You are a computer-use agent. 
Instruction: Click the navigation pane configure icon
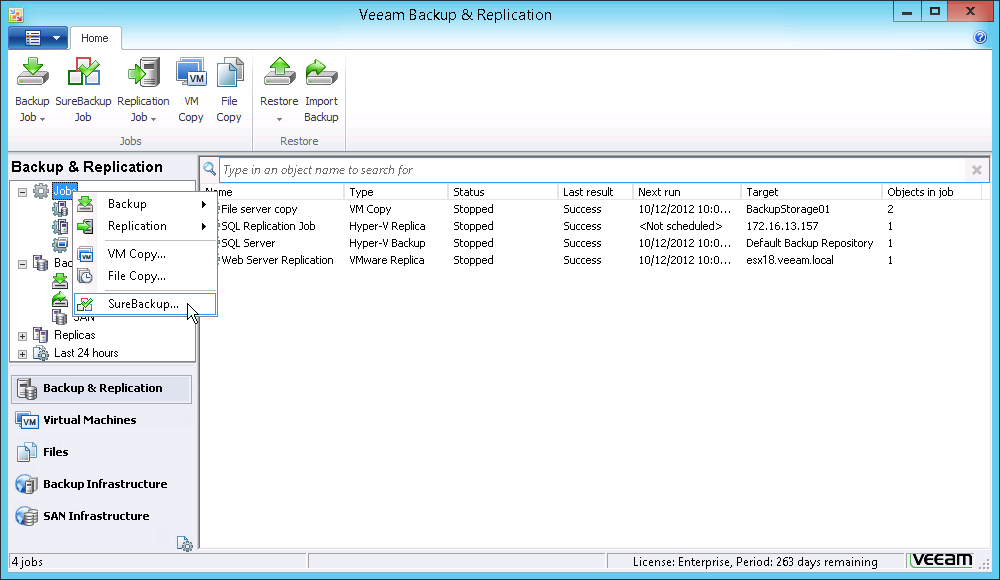184,543
